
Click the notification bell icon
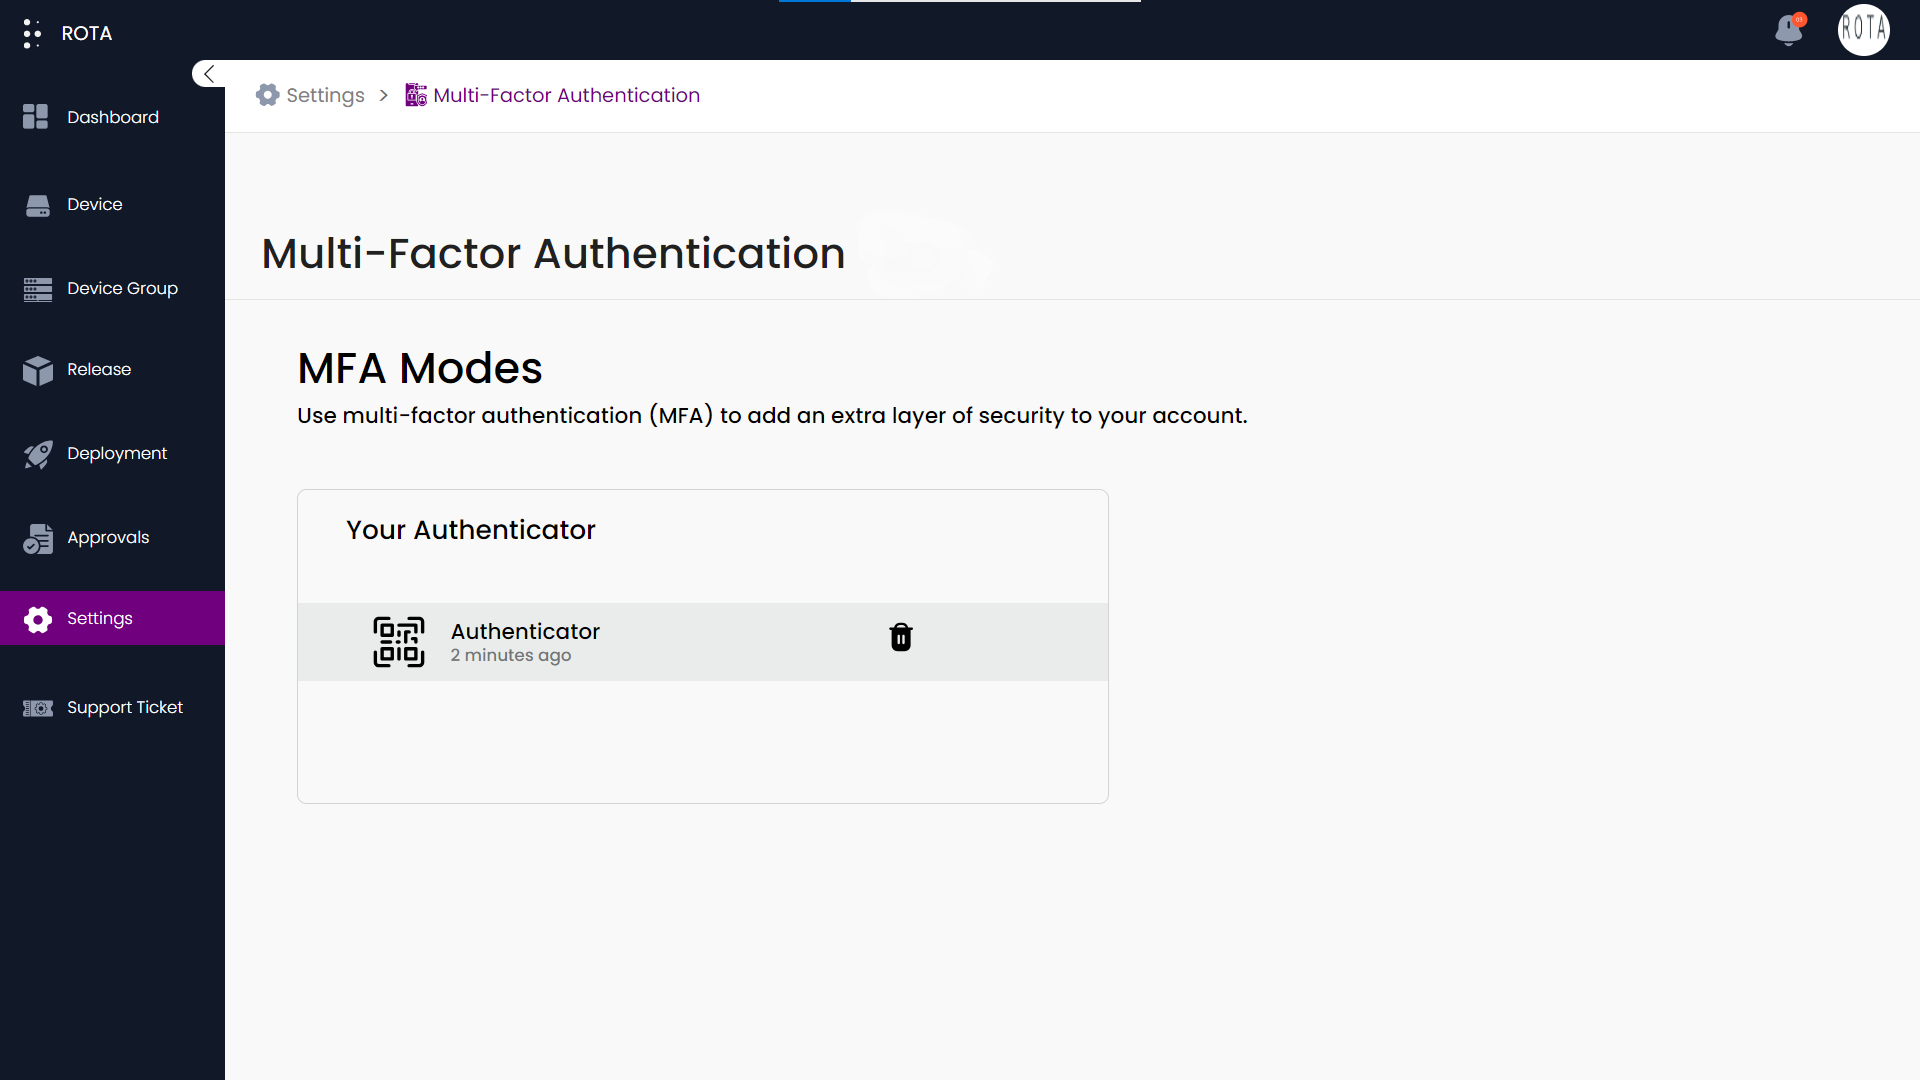point(1789,31)
